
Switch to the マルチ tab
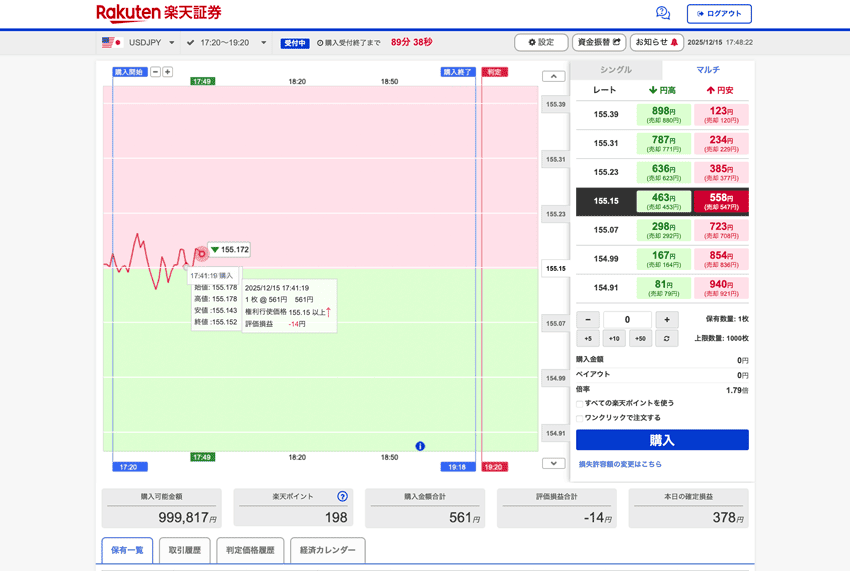[707, 70]
